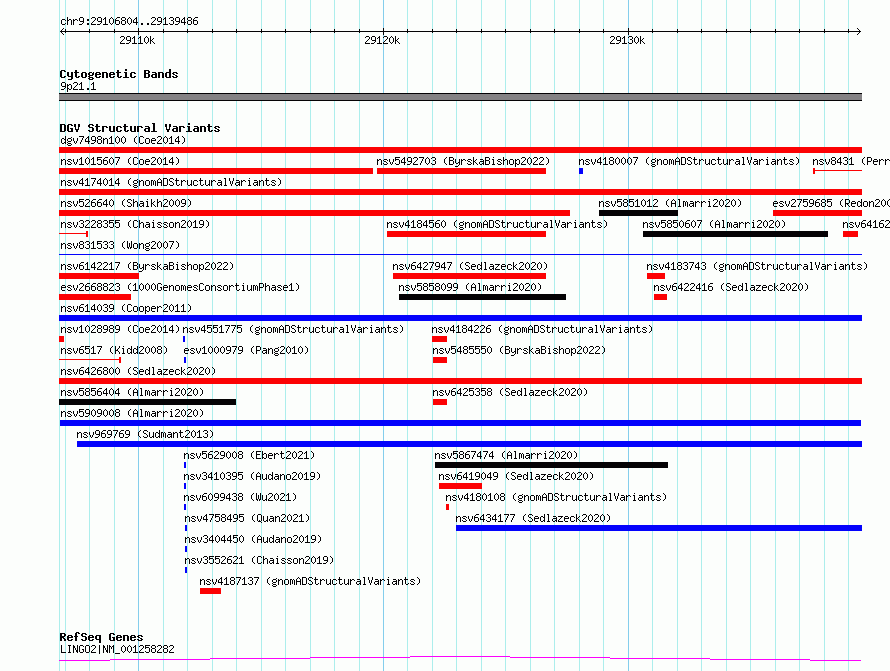This screenshot has height=671, width=890.
Task: Click the 29130k ruler mark
Action: (627, 40)
